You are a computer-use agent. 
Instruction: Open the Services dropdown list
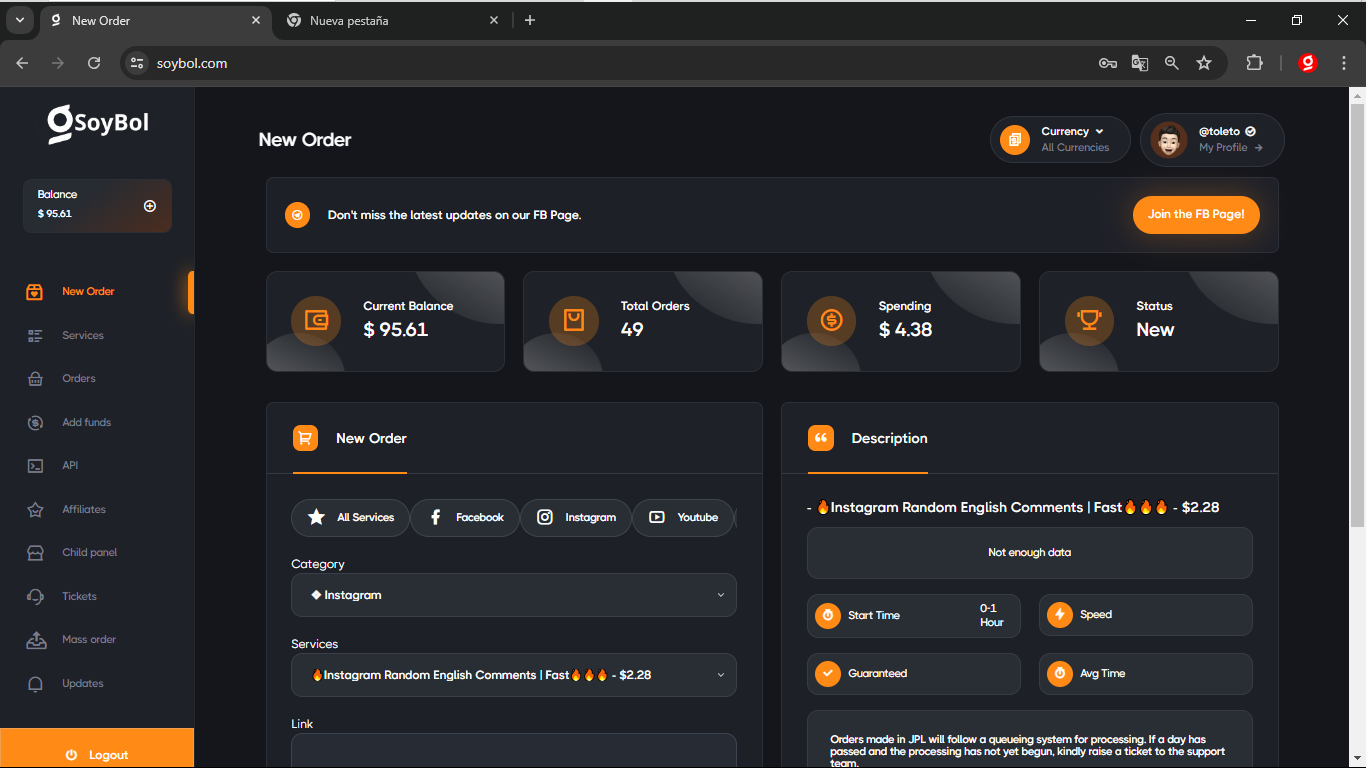click(513, 675)
